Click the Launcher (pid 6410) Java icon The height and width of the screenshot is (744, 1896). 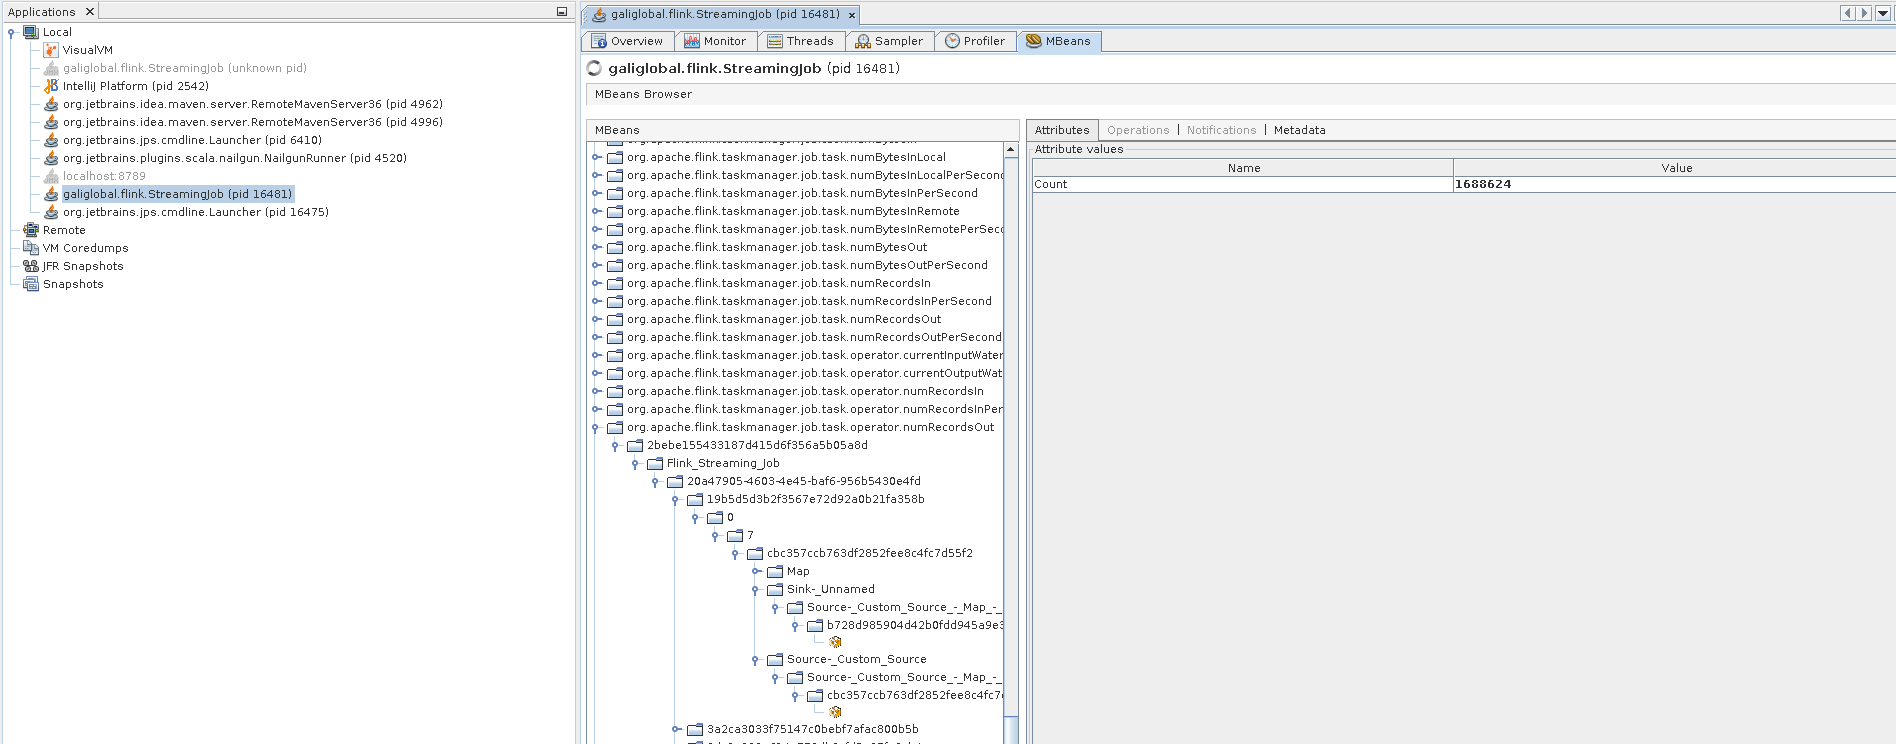(51, 140)
